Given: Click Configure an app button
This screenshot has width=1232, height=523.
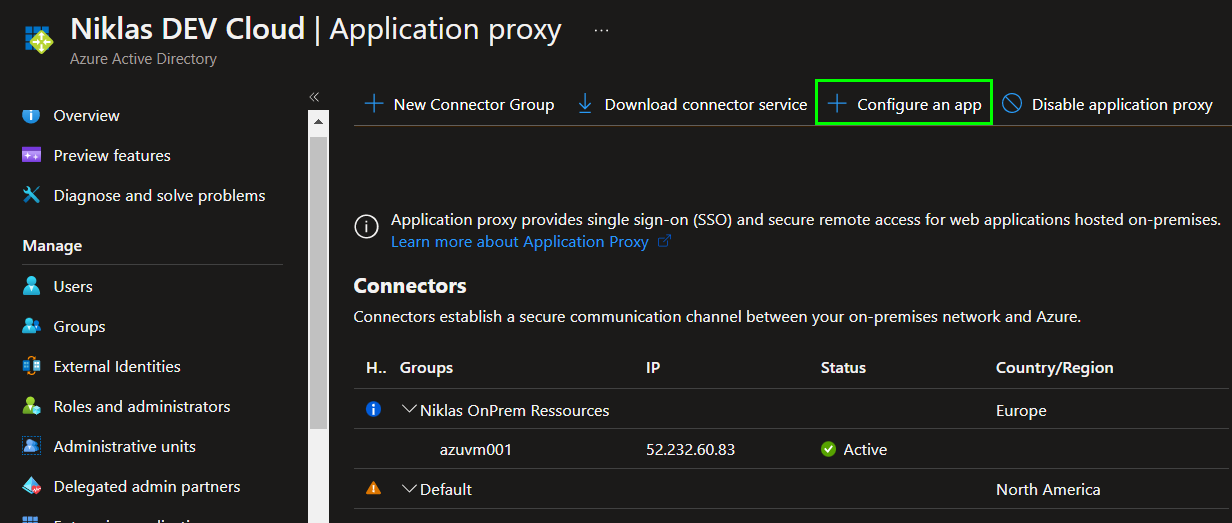Looking at the screenshot, I should pyautogui.click(x=904, y=104).
